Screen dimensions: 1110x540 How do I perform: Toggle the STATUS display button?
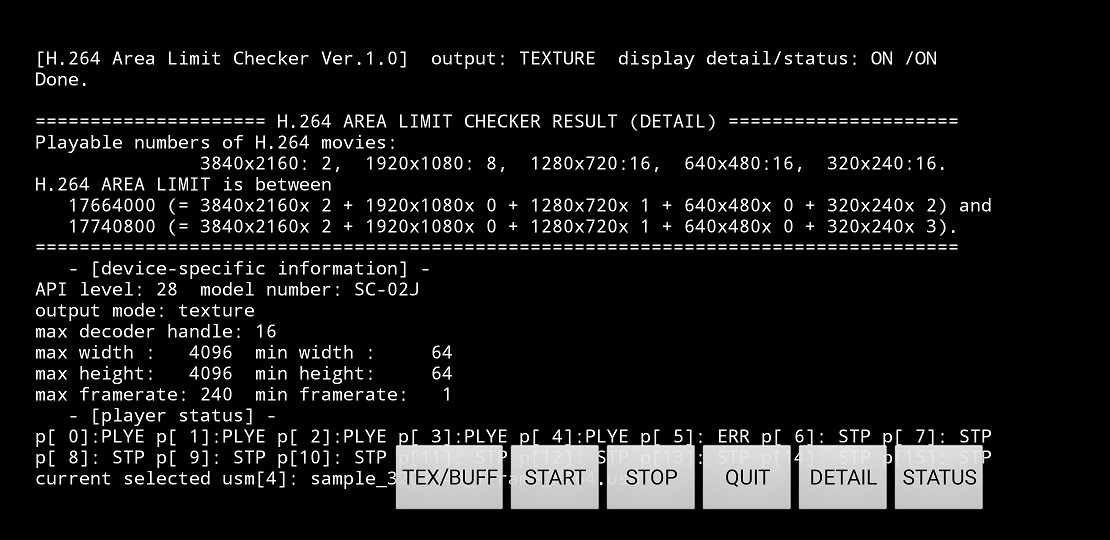tap(939, 477)
